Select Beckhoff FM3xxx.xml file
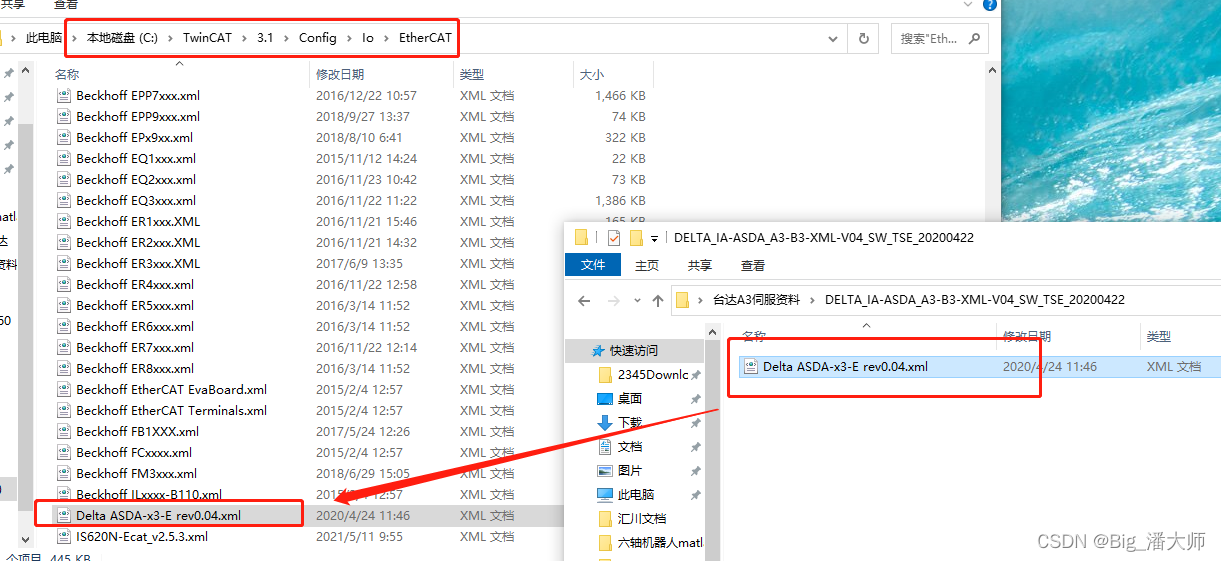This screenshot has height=561, width=1221. (136, 474)
